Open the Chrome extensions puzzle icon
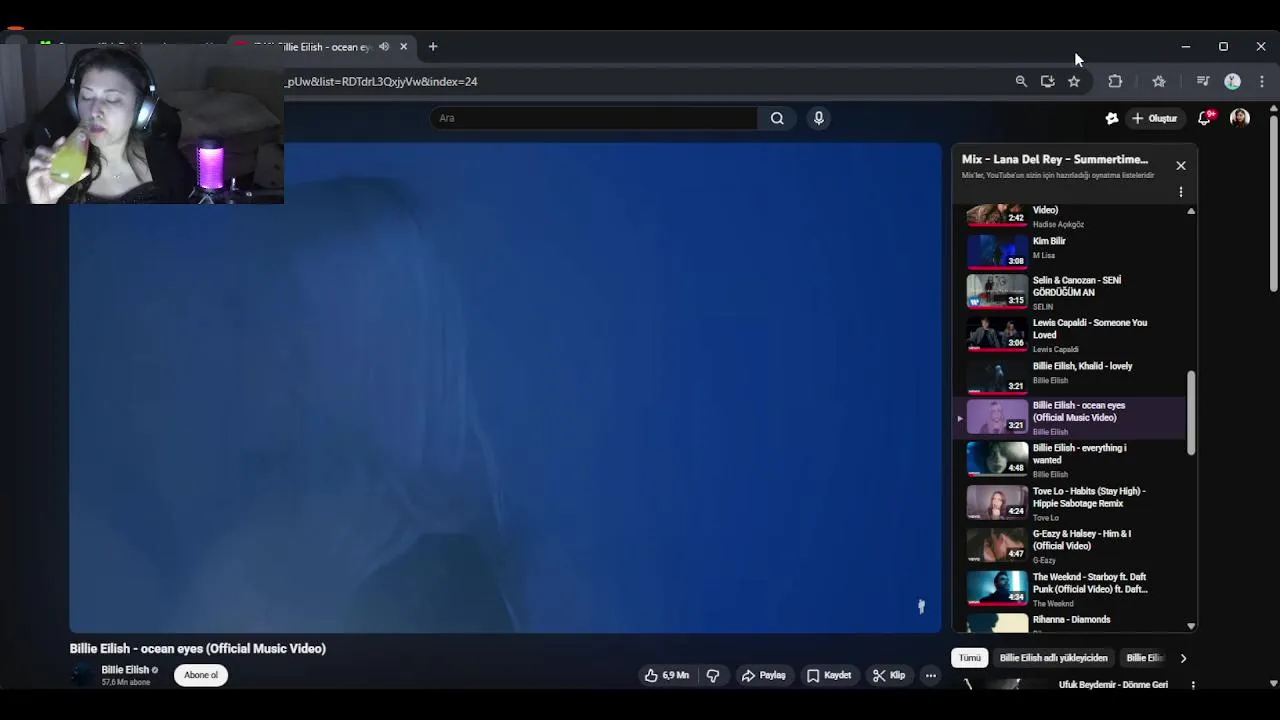 pyautogui.click(x=1115, y=82)
